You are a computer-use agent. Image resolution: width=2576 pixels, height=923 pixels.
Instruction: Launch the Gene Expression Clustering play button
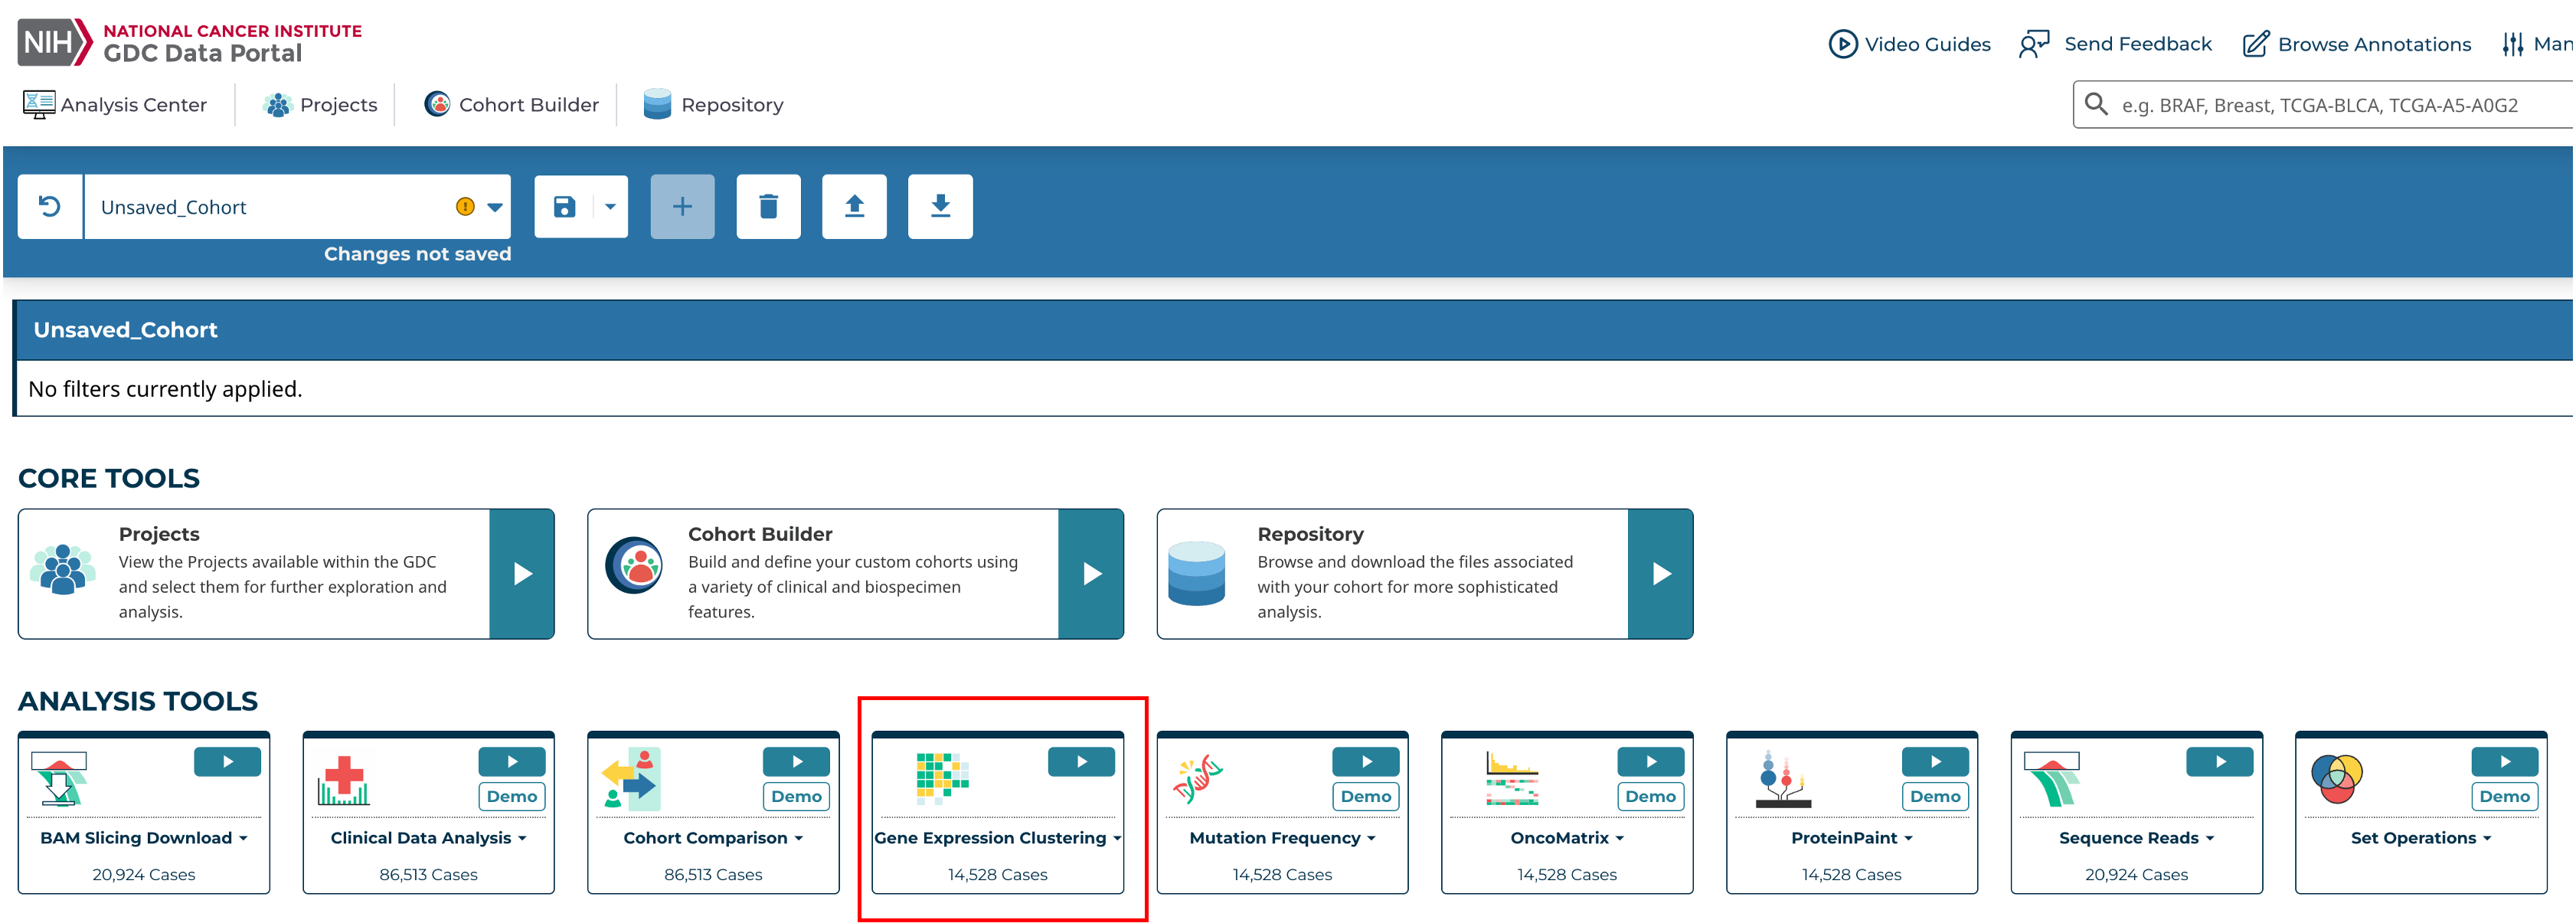[x=1081, y=762]
